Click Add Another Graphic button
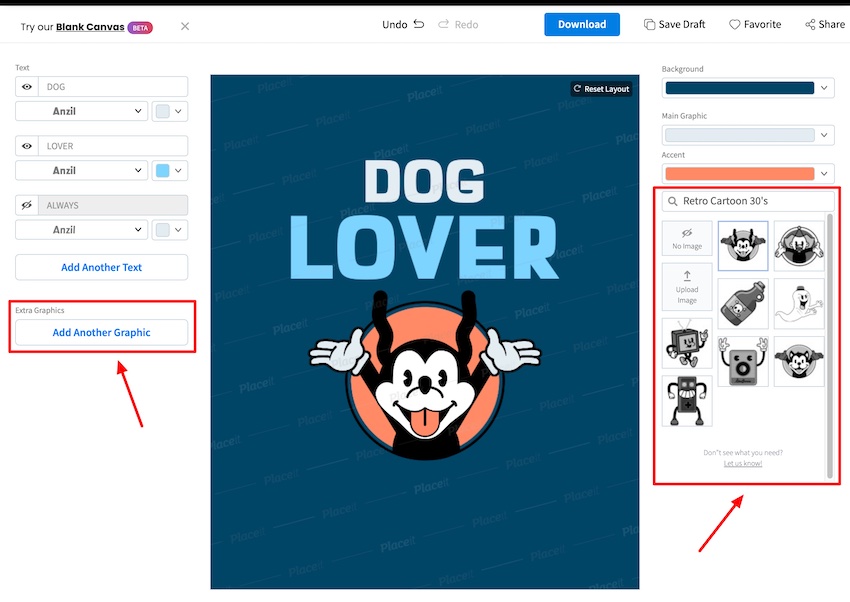The height and width of the screenshot is (602, 850). [x=101, y=332]
